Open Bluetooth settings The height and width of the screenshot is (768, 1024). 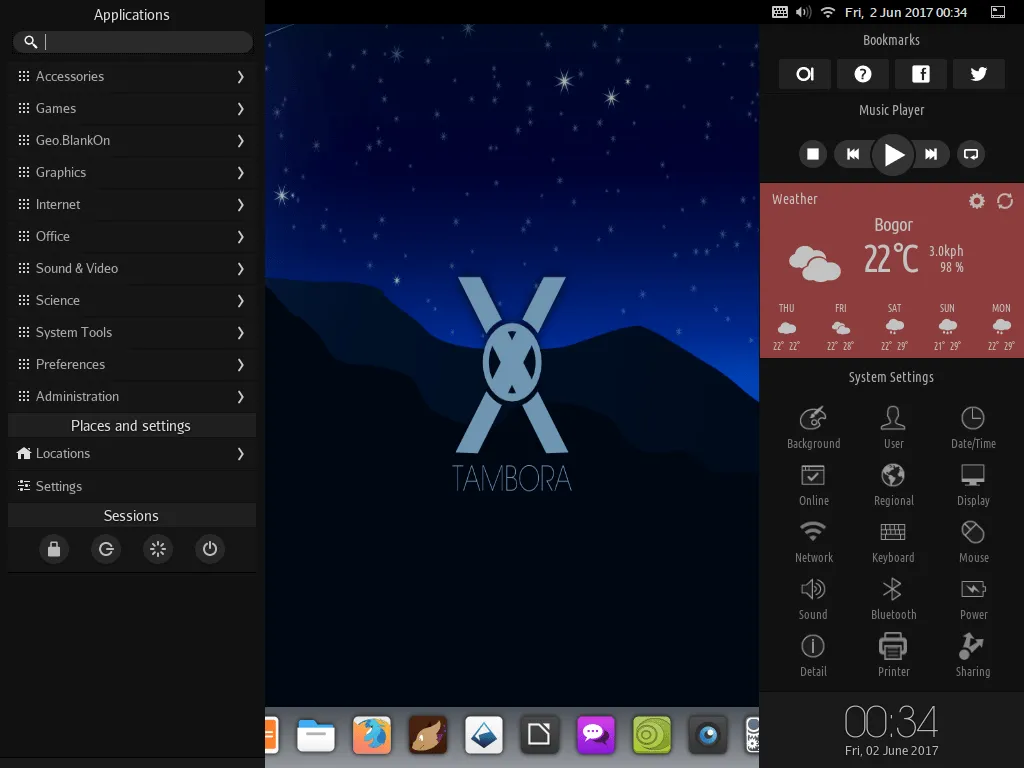pos(893,598)
